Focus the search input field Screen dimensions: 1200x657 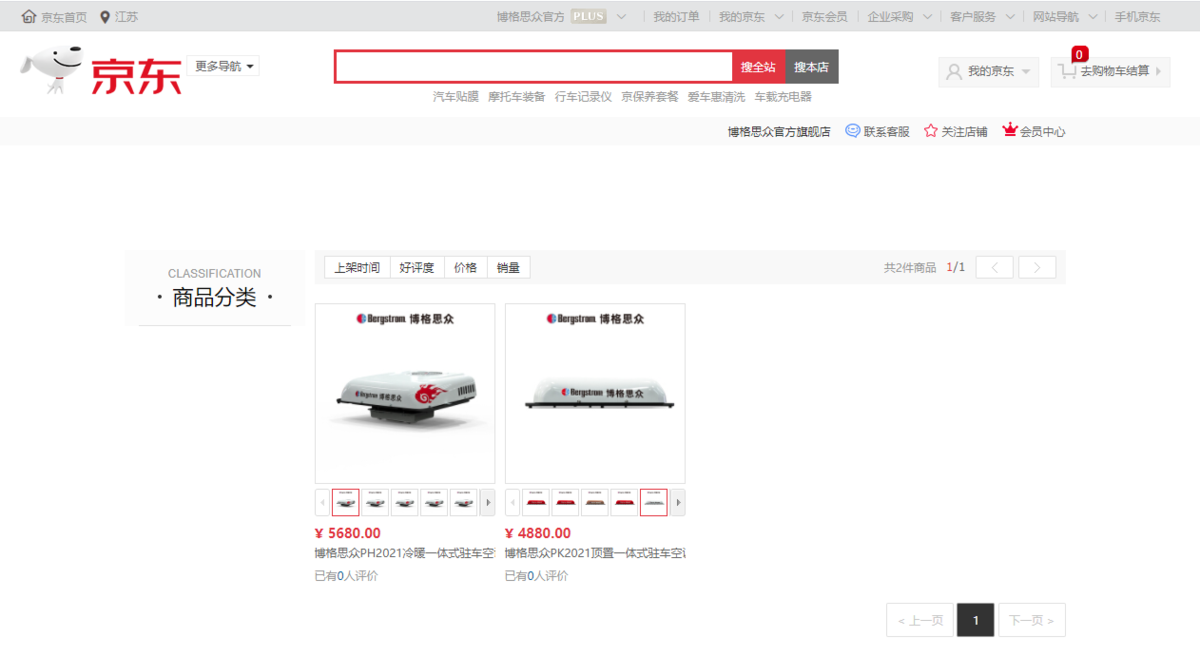tap(533, 67)
